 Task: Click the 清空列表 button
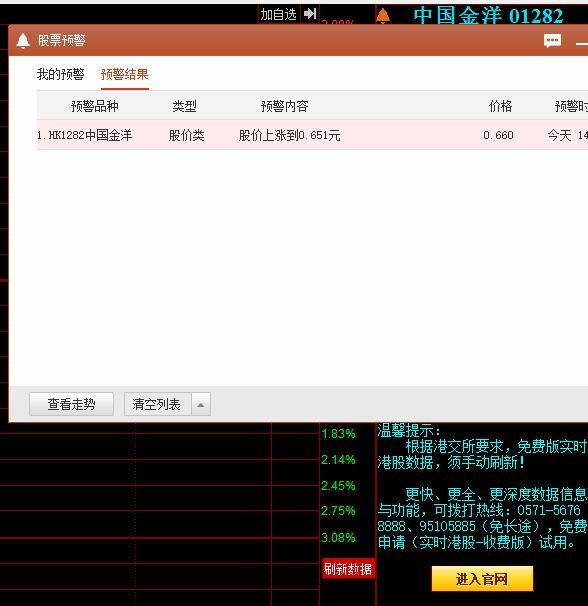tap(158, 404)
